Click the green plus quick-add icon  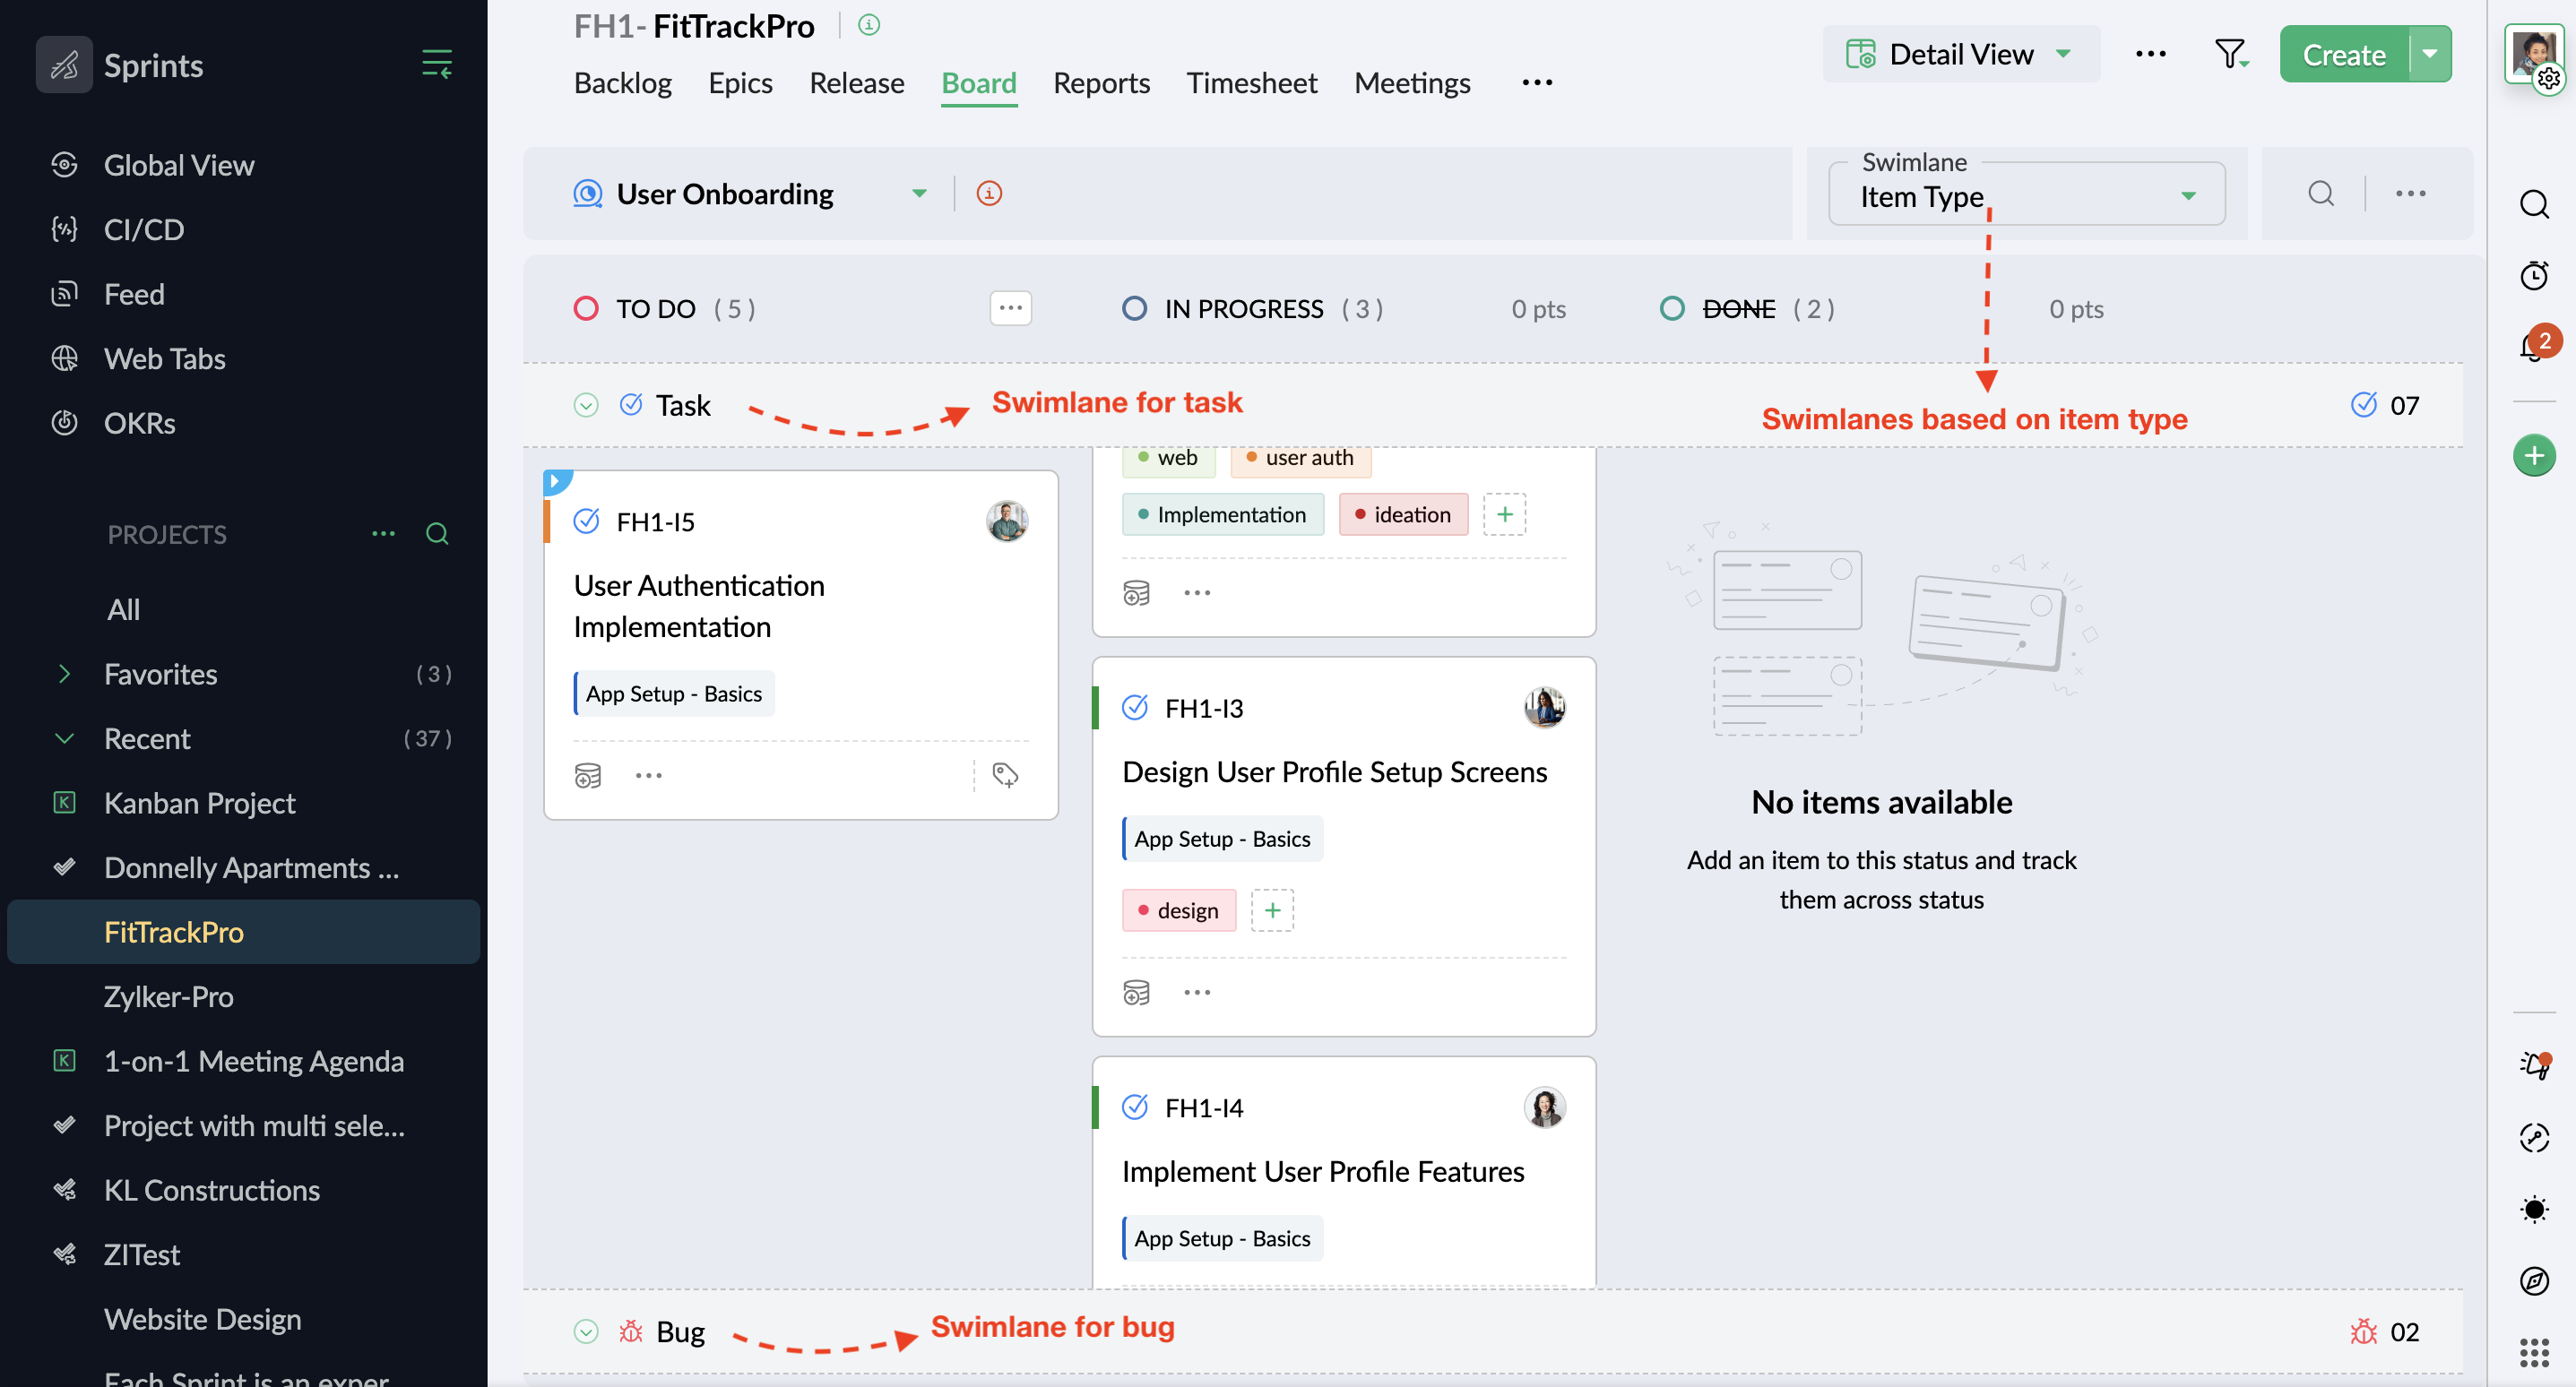(x=2533, y=457)
